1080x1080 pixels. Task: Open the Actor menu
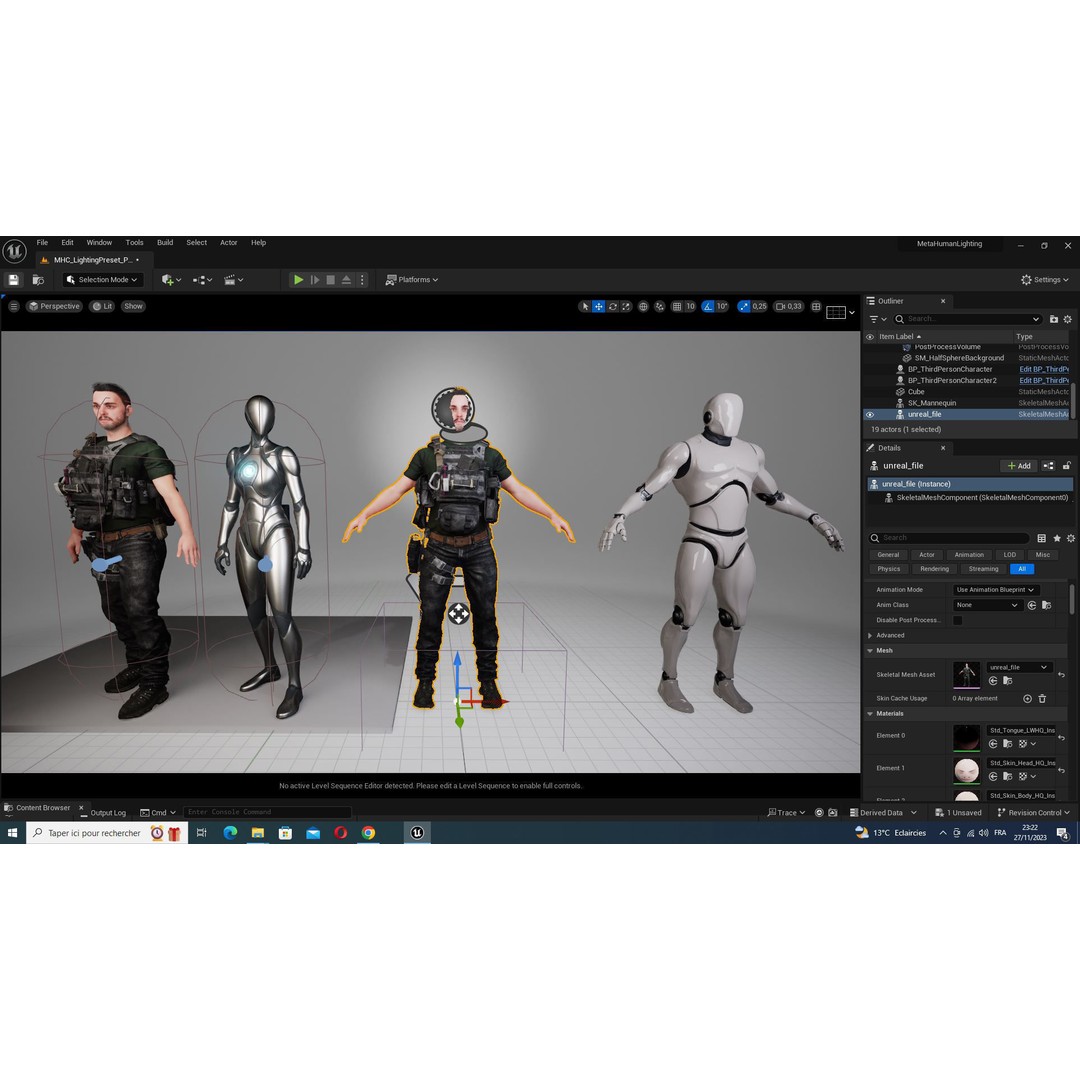click(229, 242)
